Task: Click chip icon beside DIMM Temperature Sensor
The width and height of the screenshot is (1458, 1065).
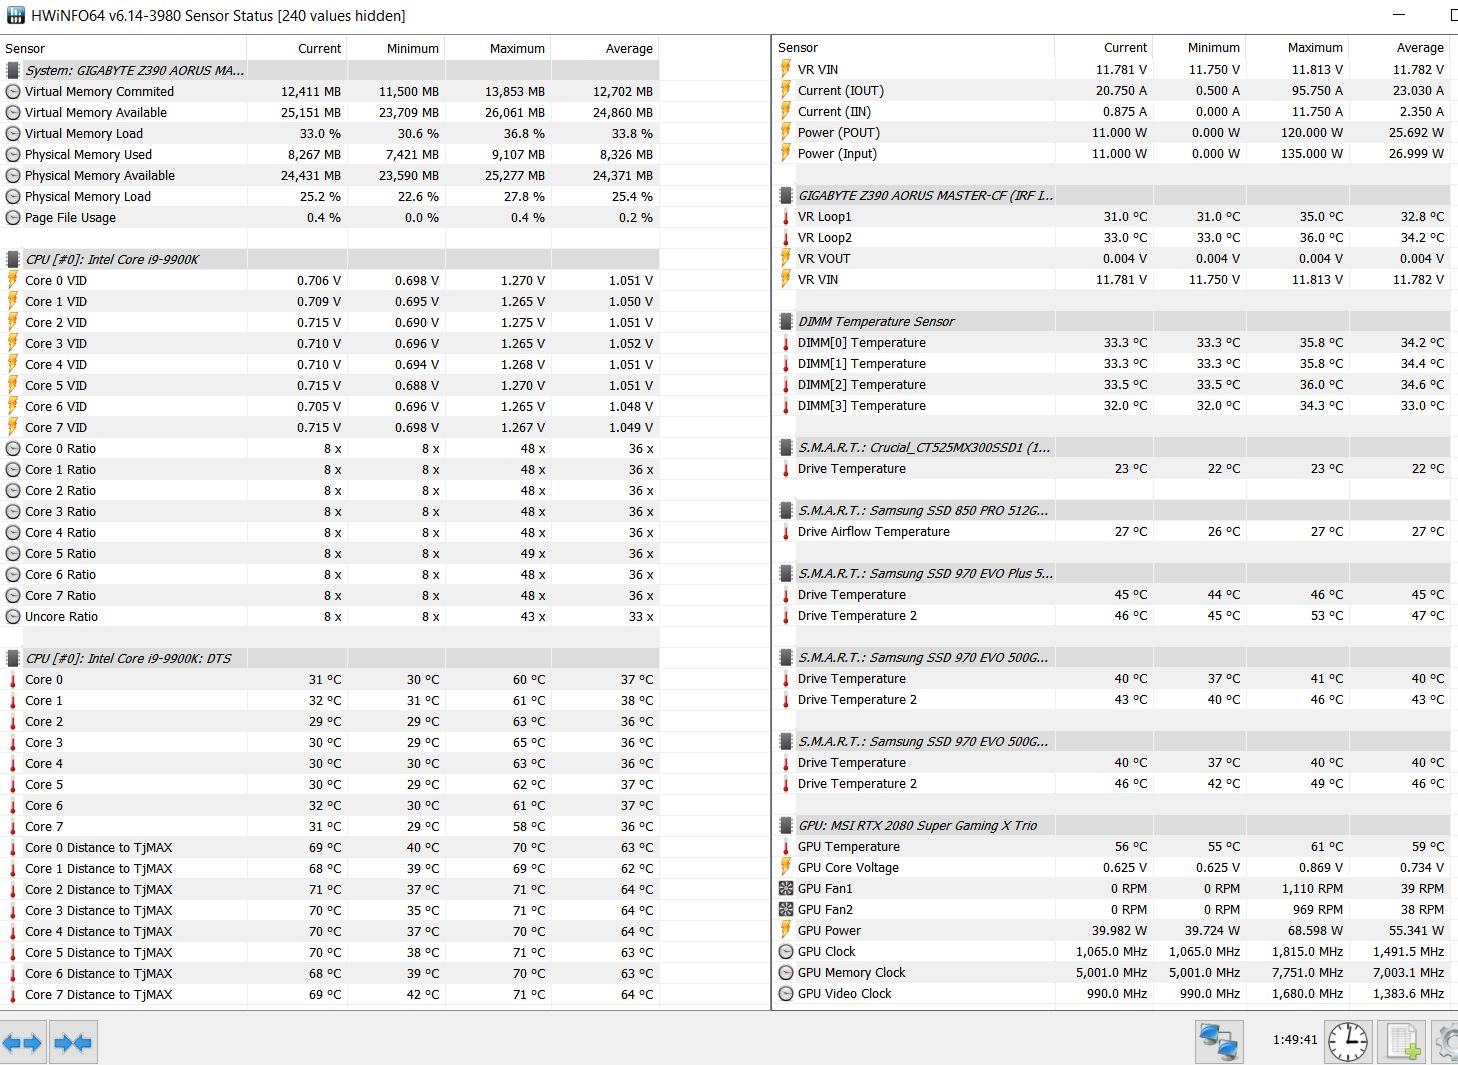Action: (786, 321)
